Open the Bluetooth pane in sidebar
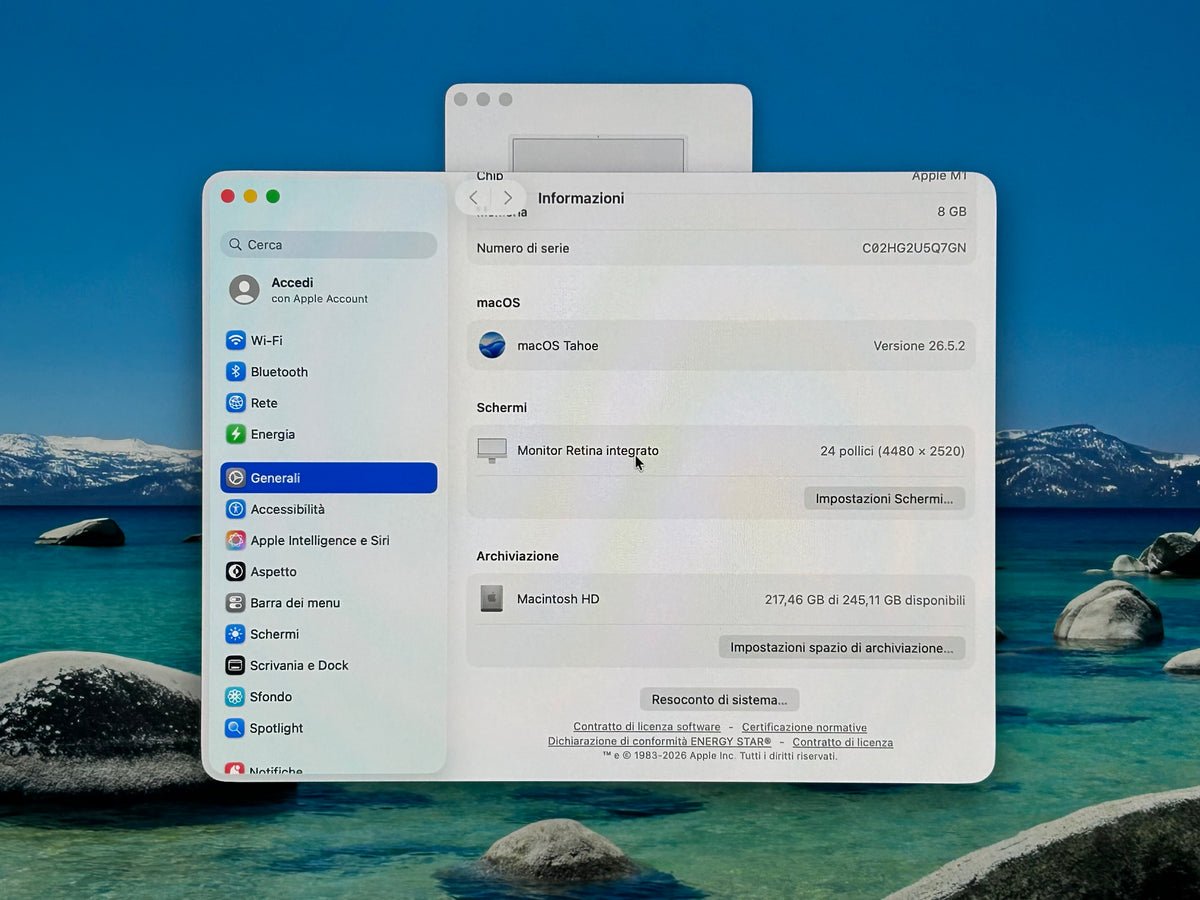 (328, 372)
